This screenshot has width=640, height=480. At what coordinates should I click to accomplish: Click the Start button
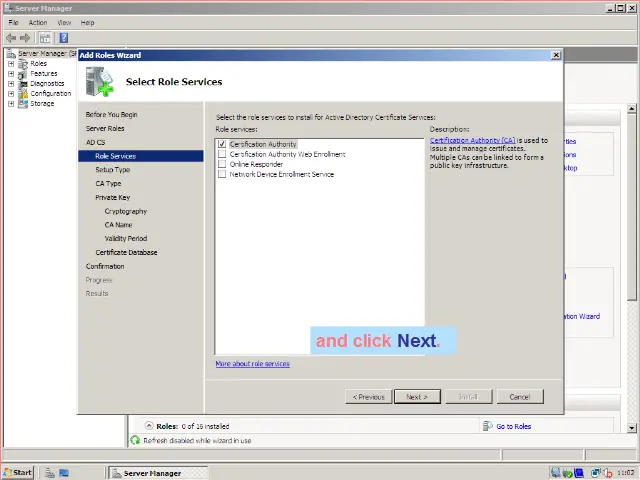[x=18, y=473]
